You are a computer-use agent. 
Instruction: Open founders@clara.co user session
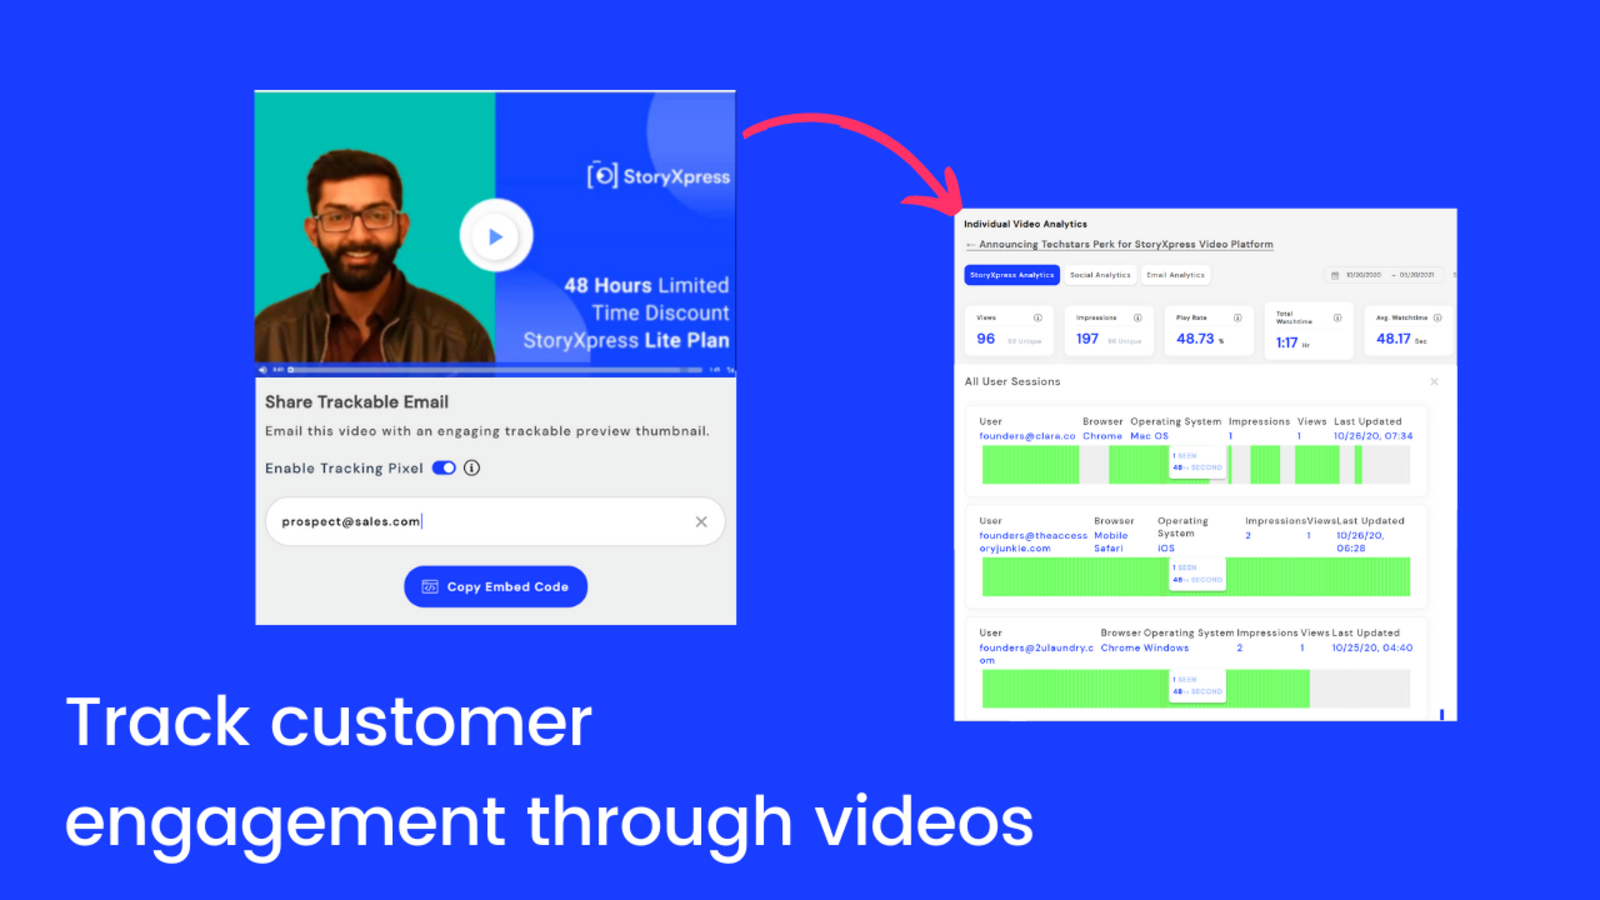click(1026, 436)
